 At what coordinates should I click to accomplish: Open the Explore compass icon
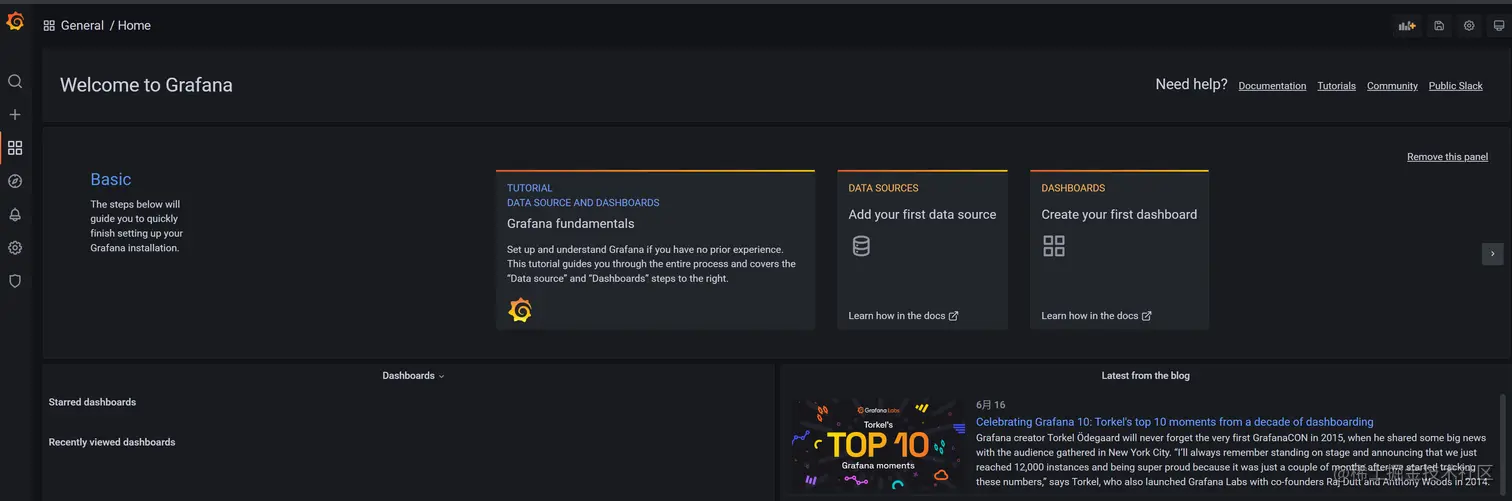(x=15, y=181)
